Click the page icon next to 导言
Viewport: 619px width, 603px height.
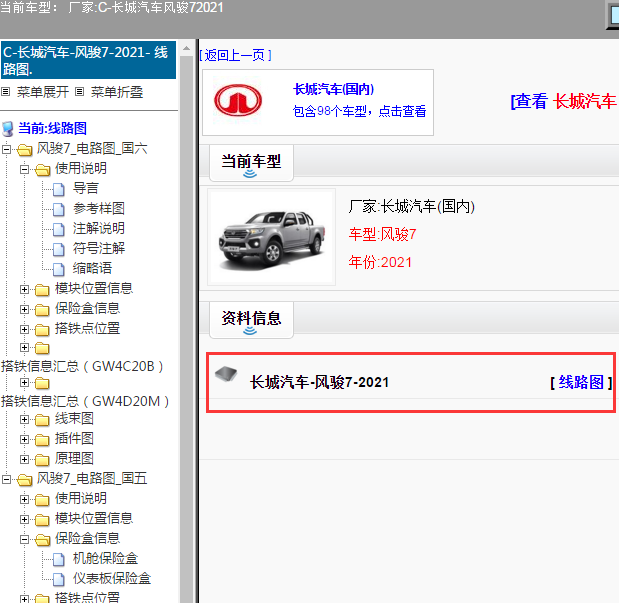[x=59, y=190]
